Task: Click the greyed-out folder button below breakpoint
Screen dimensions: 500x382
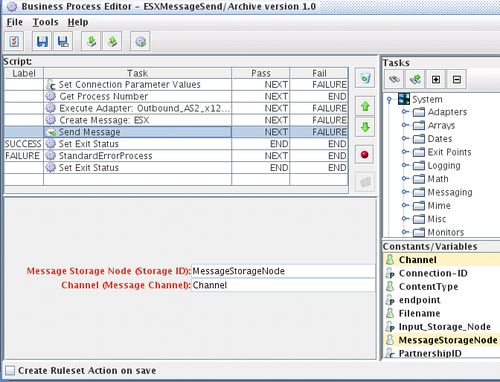Action: tap(365, 182)
